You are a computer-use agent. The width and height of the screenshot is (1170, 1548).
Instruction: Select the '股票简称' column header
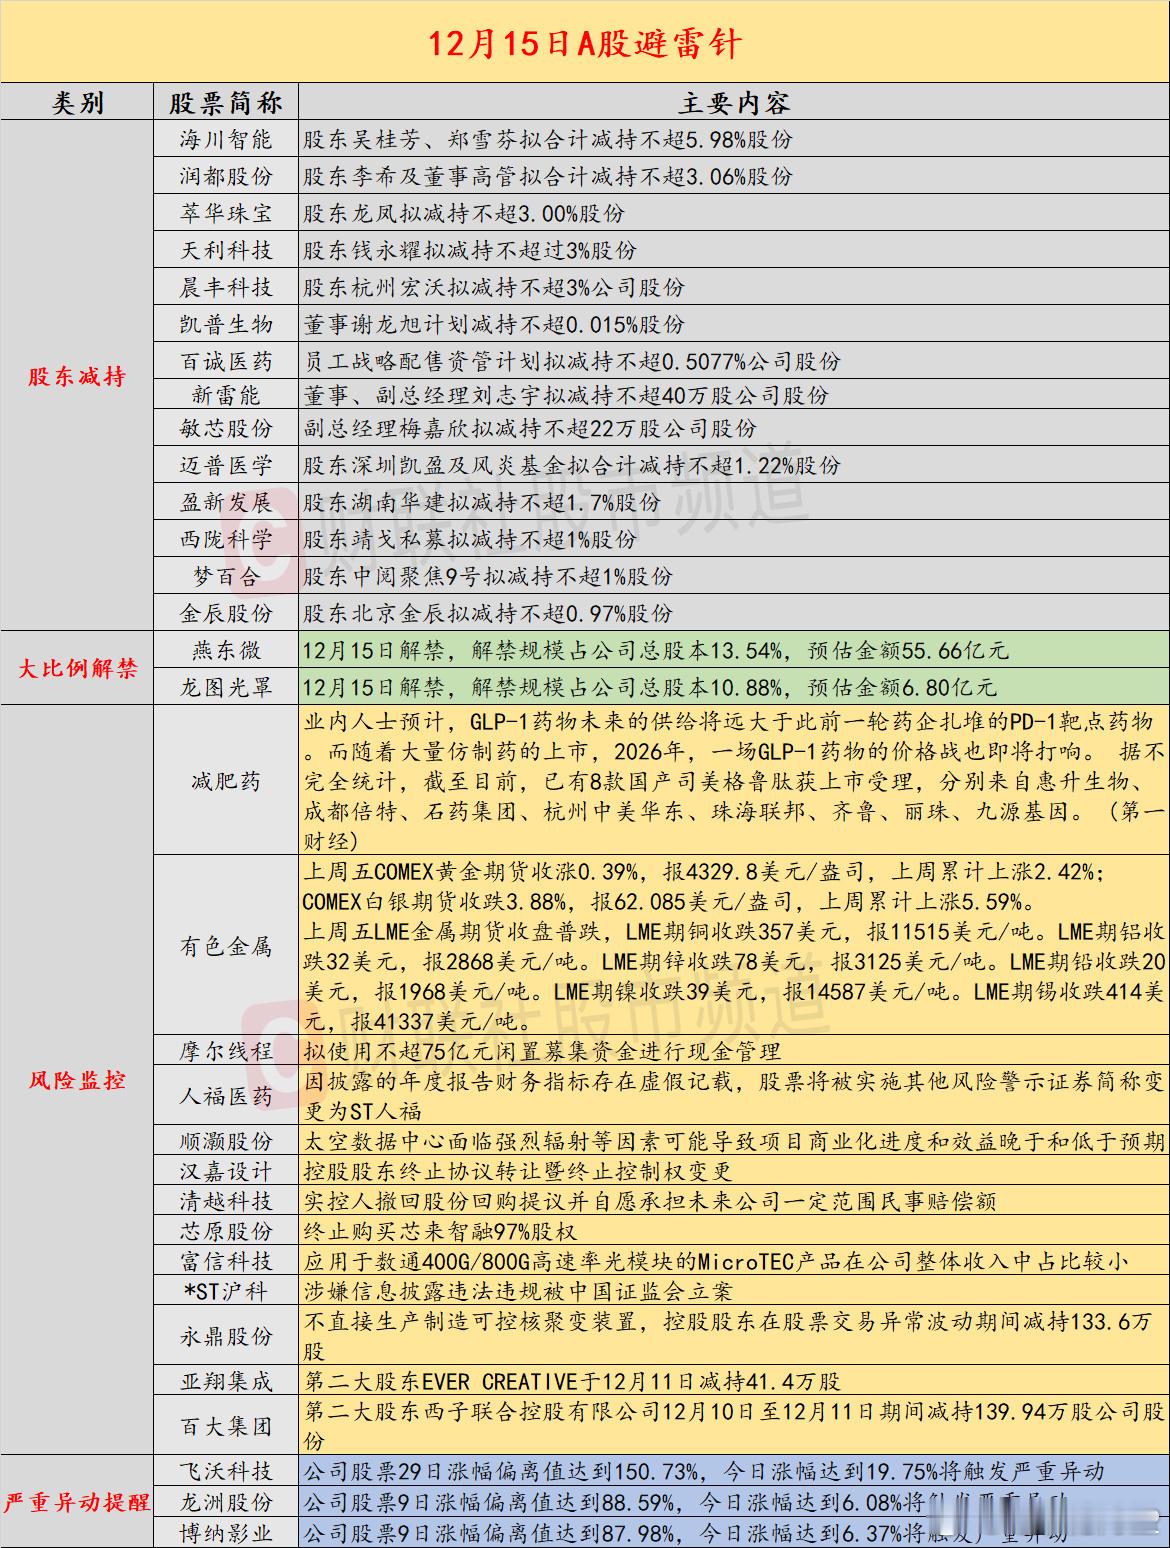[x=226, y=103]
